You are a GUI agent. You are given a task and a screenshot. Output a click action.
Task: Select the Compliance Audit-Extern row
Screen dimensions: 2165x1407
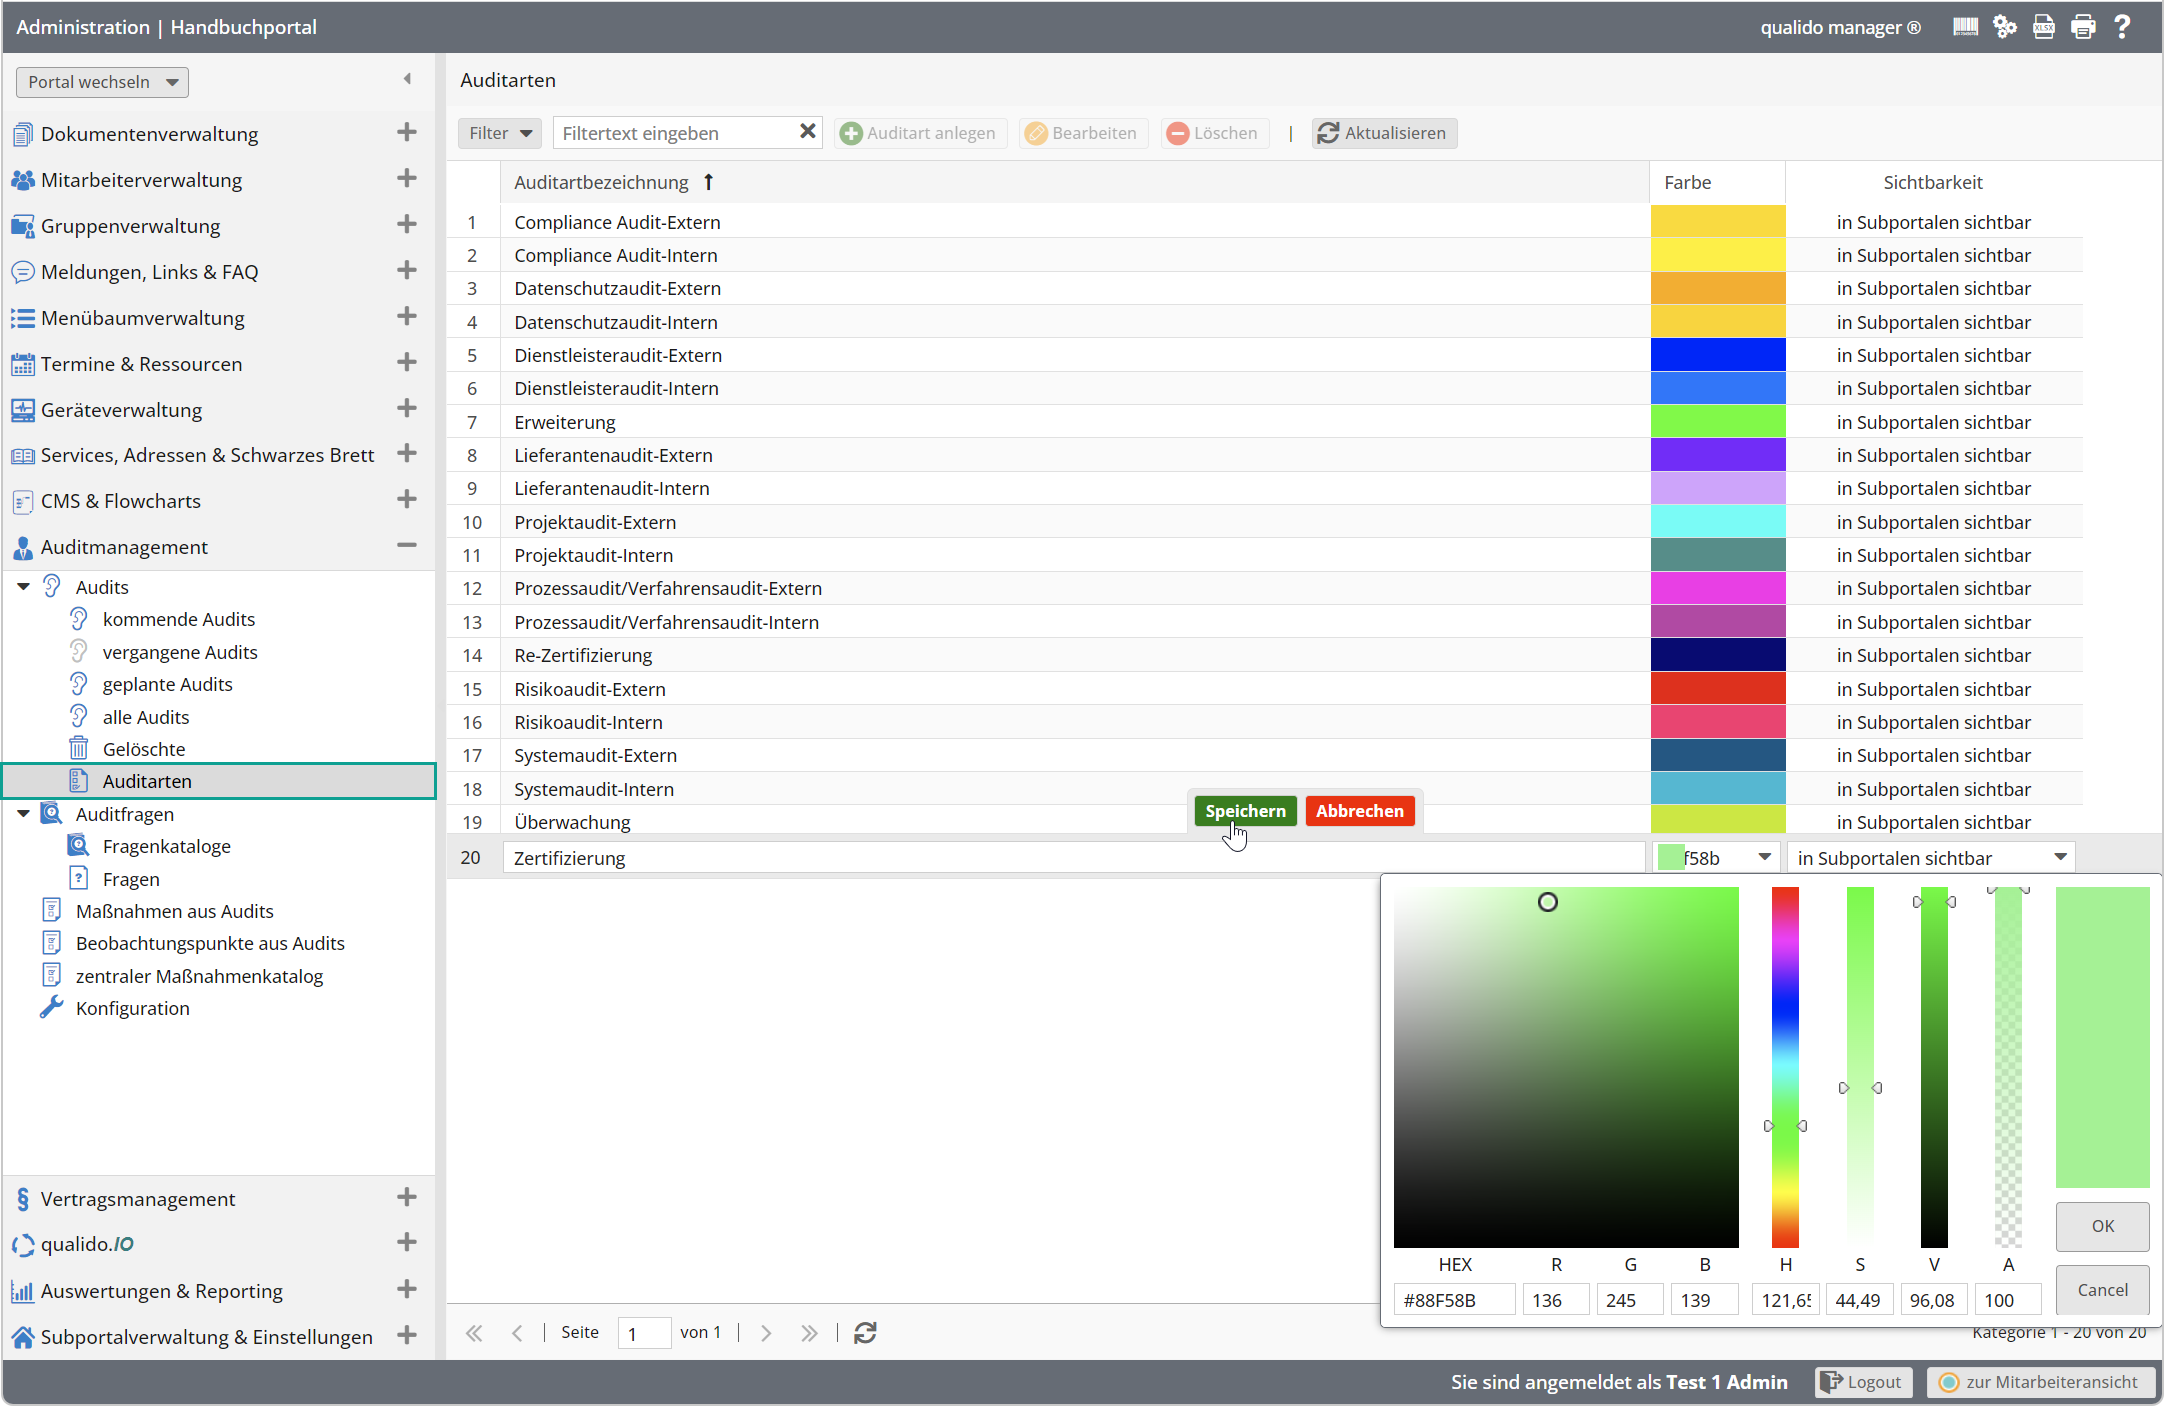point(1265,222)
